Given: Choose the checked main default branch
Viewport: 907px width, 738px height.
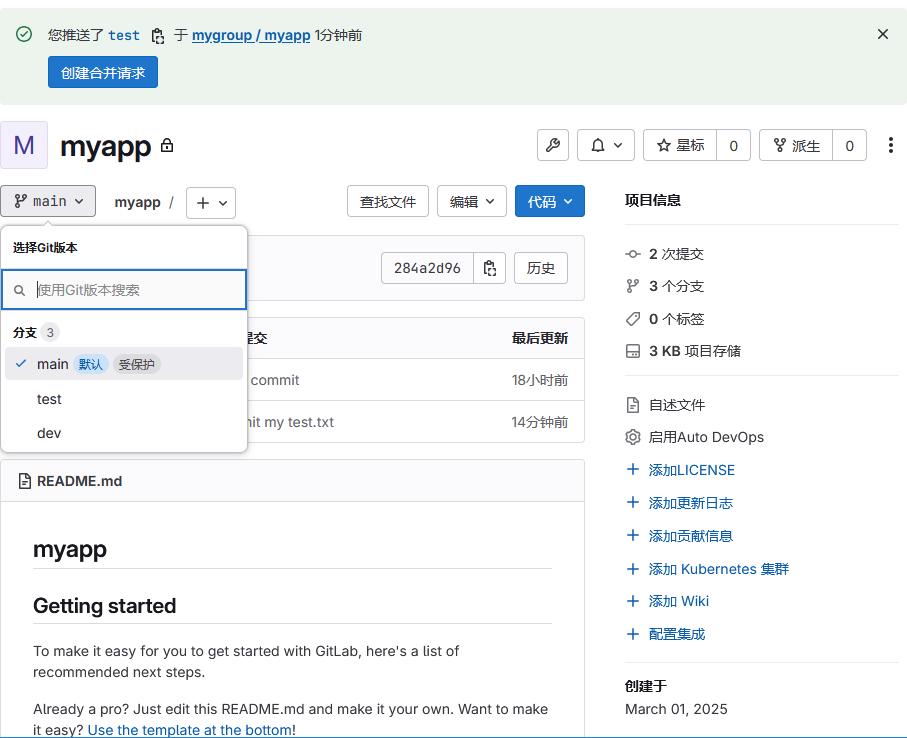Looking at the screenshot, I should click(x=53, y=364).
